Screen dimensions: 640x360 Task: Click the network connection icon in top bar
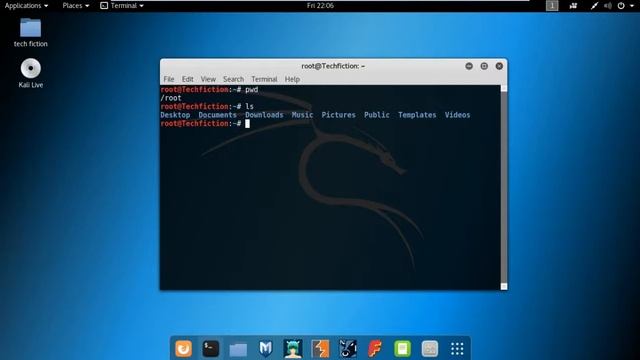click(x=594, y=6)
